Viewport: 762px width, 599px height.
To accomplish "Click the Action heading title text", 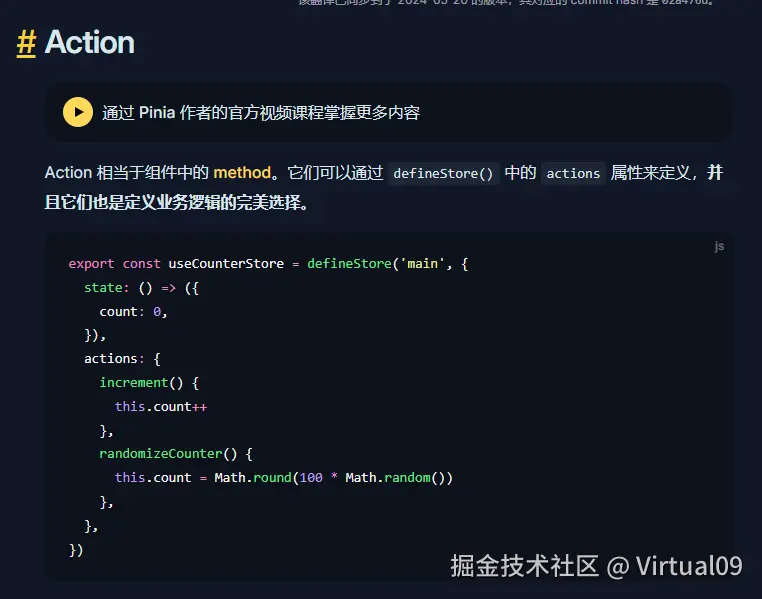I will [x=89, y=42].
